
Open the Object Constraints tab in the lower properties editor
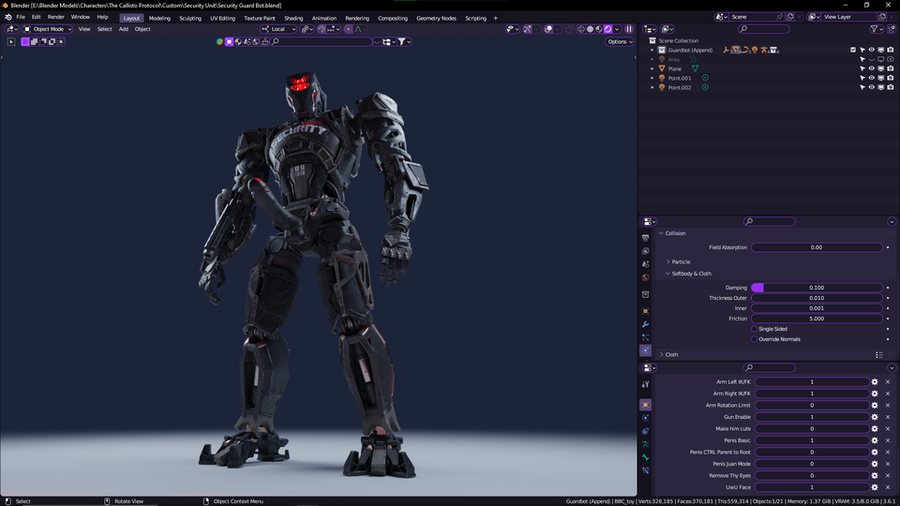(646, 431)
